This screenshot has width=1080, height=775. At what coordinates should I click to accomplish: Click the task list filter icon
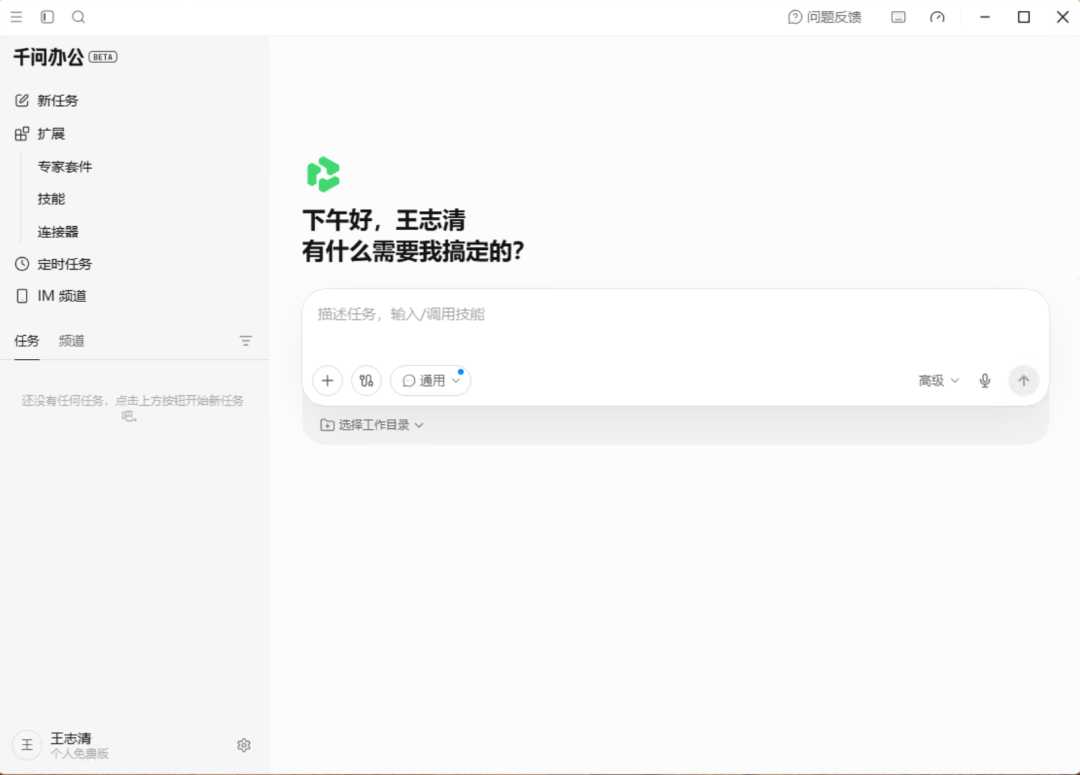[x=245, y=341]
